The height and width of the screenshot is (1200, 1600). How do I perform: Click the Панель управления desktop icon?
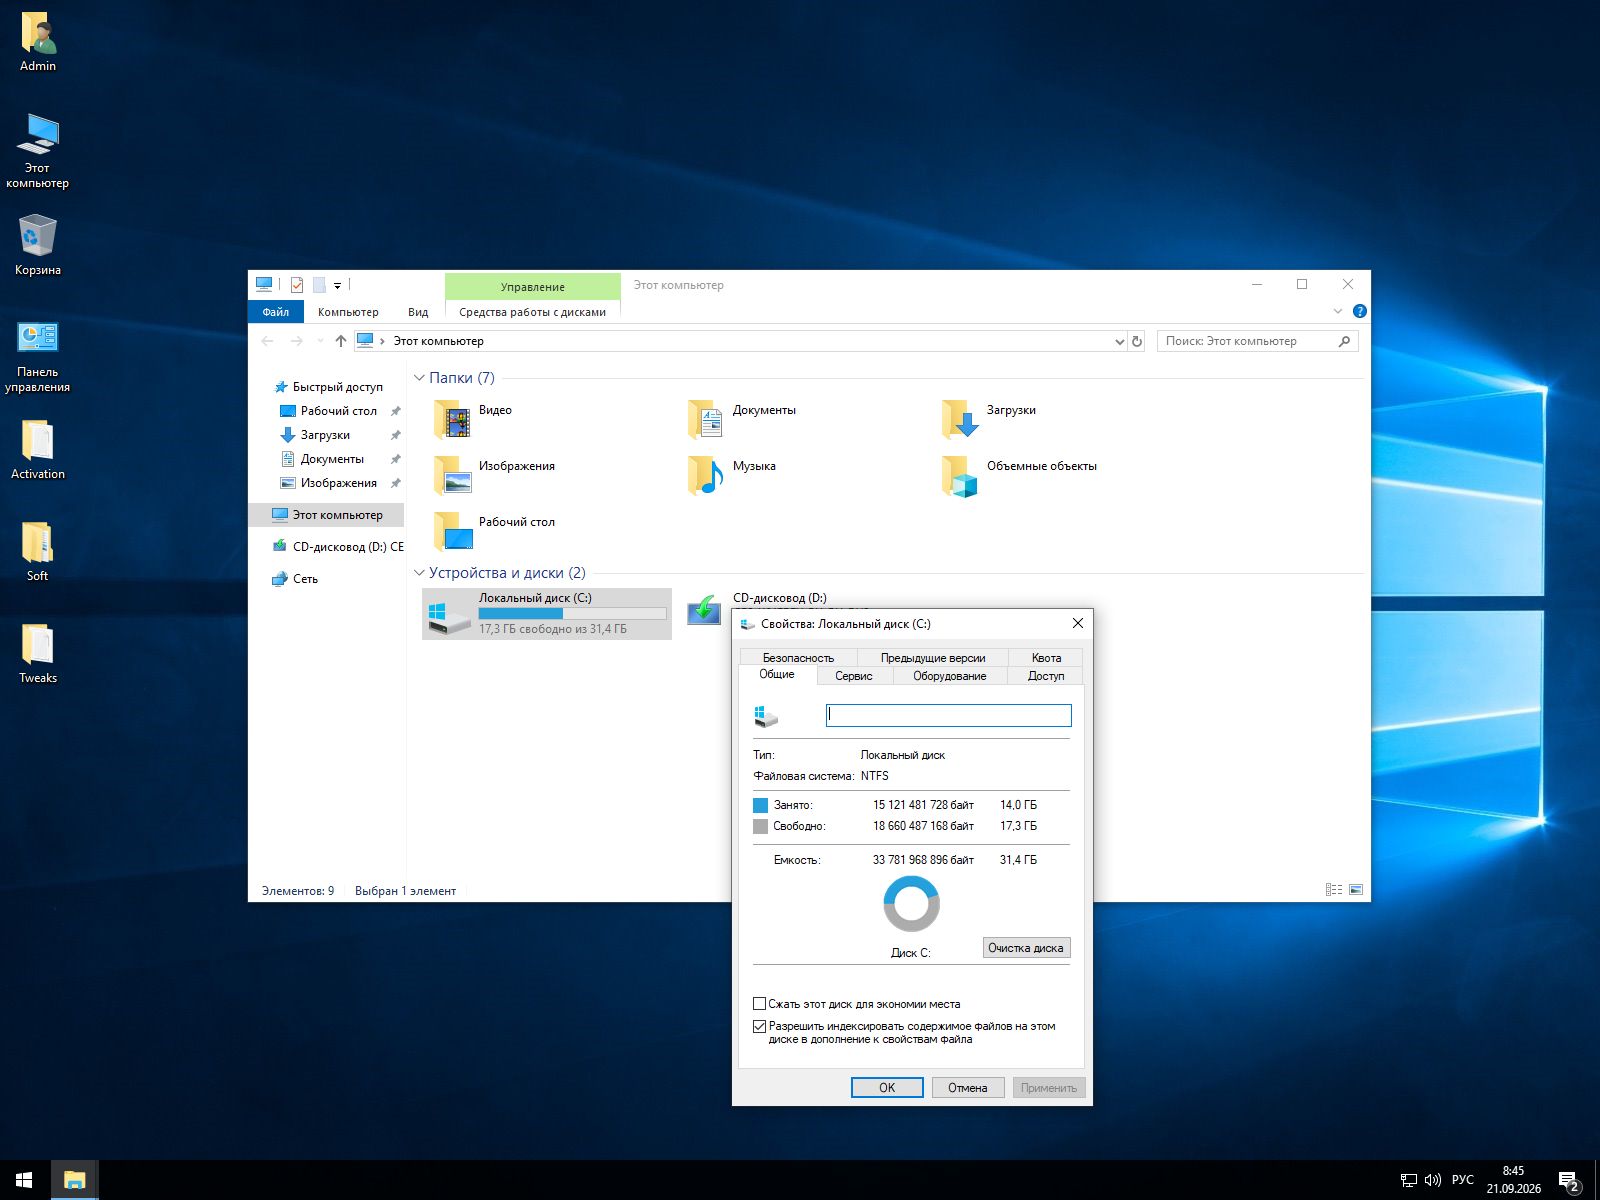pyautogui.click(x=38, y=356)
